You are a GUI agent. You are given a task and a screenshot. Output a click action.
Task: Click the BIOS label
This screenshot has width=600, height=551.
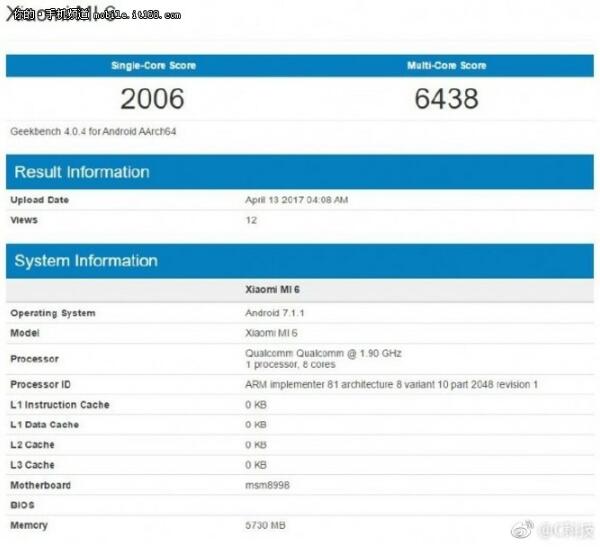(22, 505)
